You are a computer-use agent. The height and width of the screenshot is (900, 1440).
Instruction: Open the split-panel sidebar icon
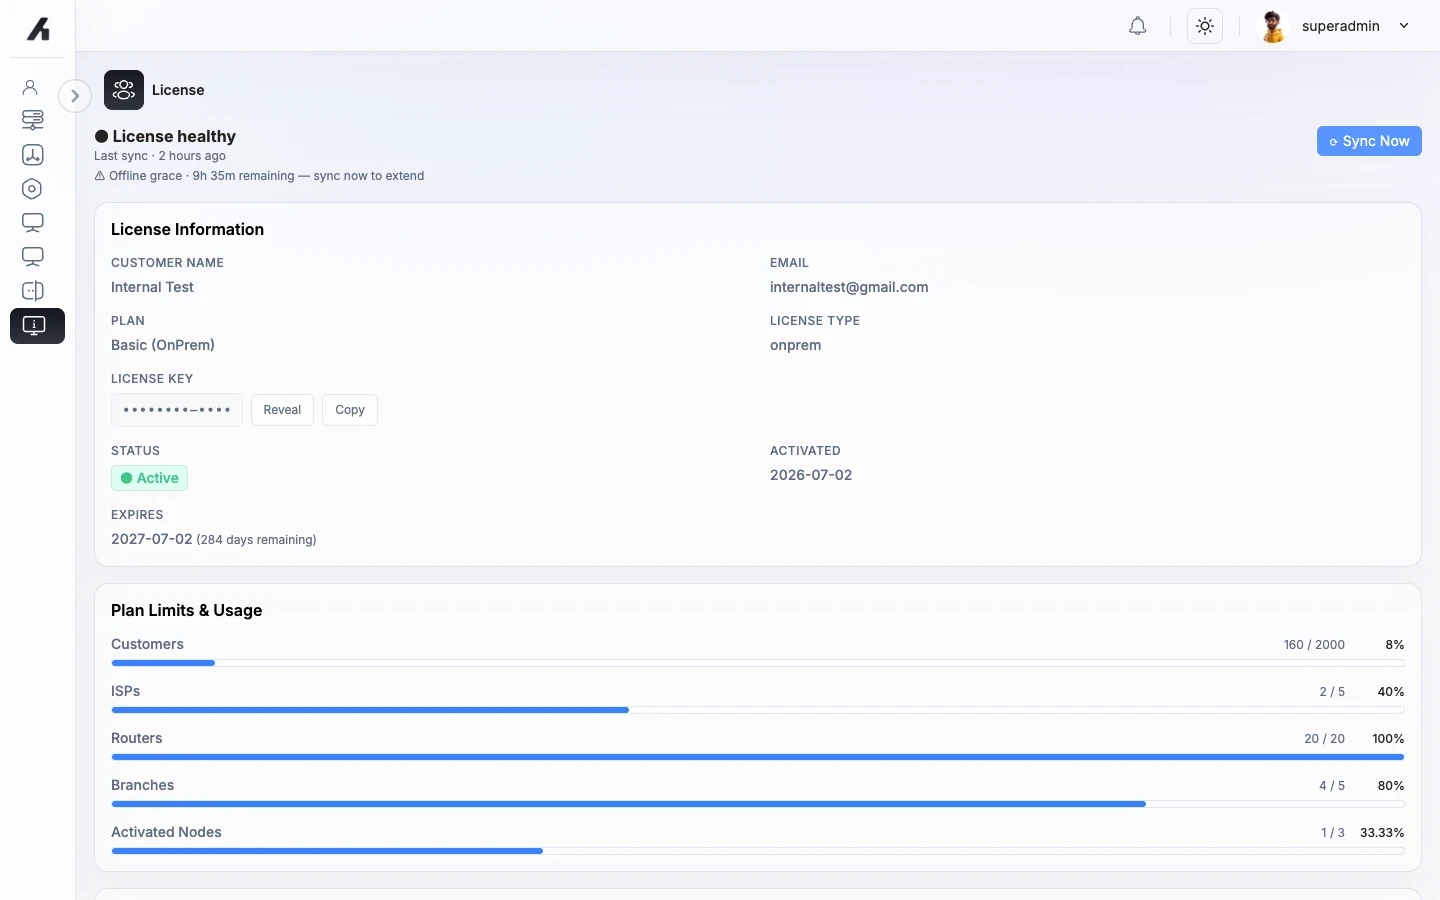coord(32,291)
